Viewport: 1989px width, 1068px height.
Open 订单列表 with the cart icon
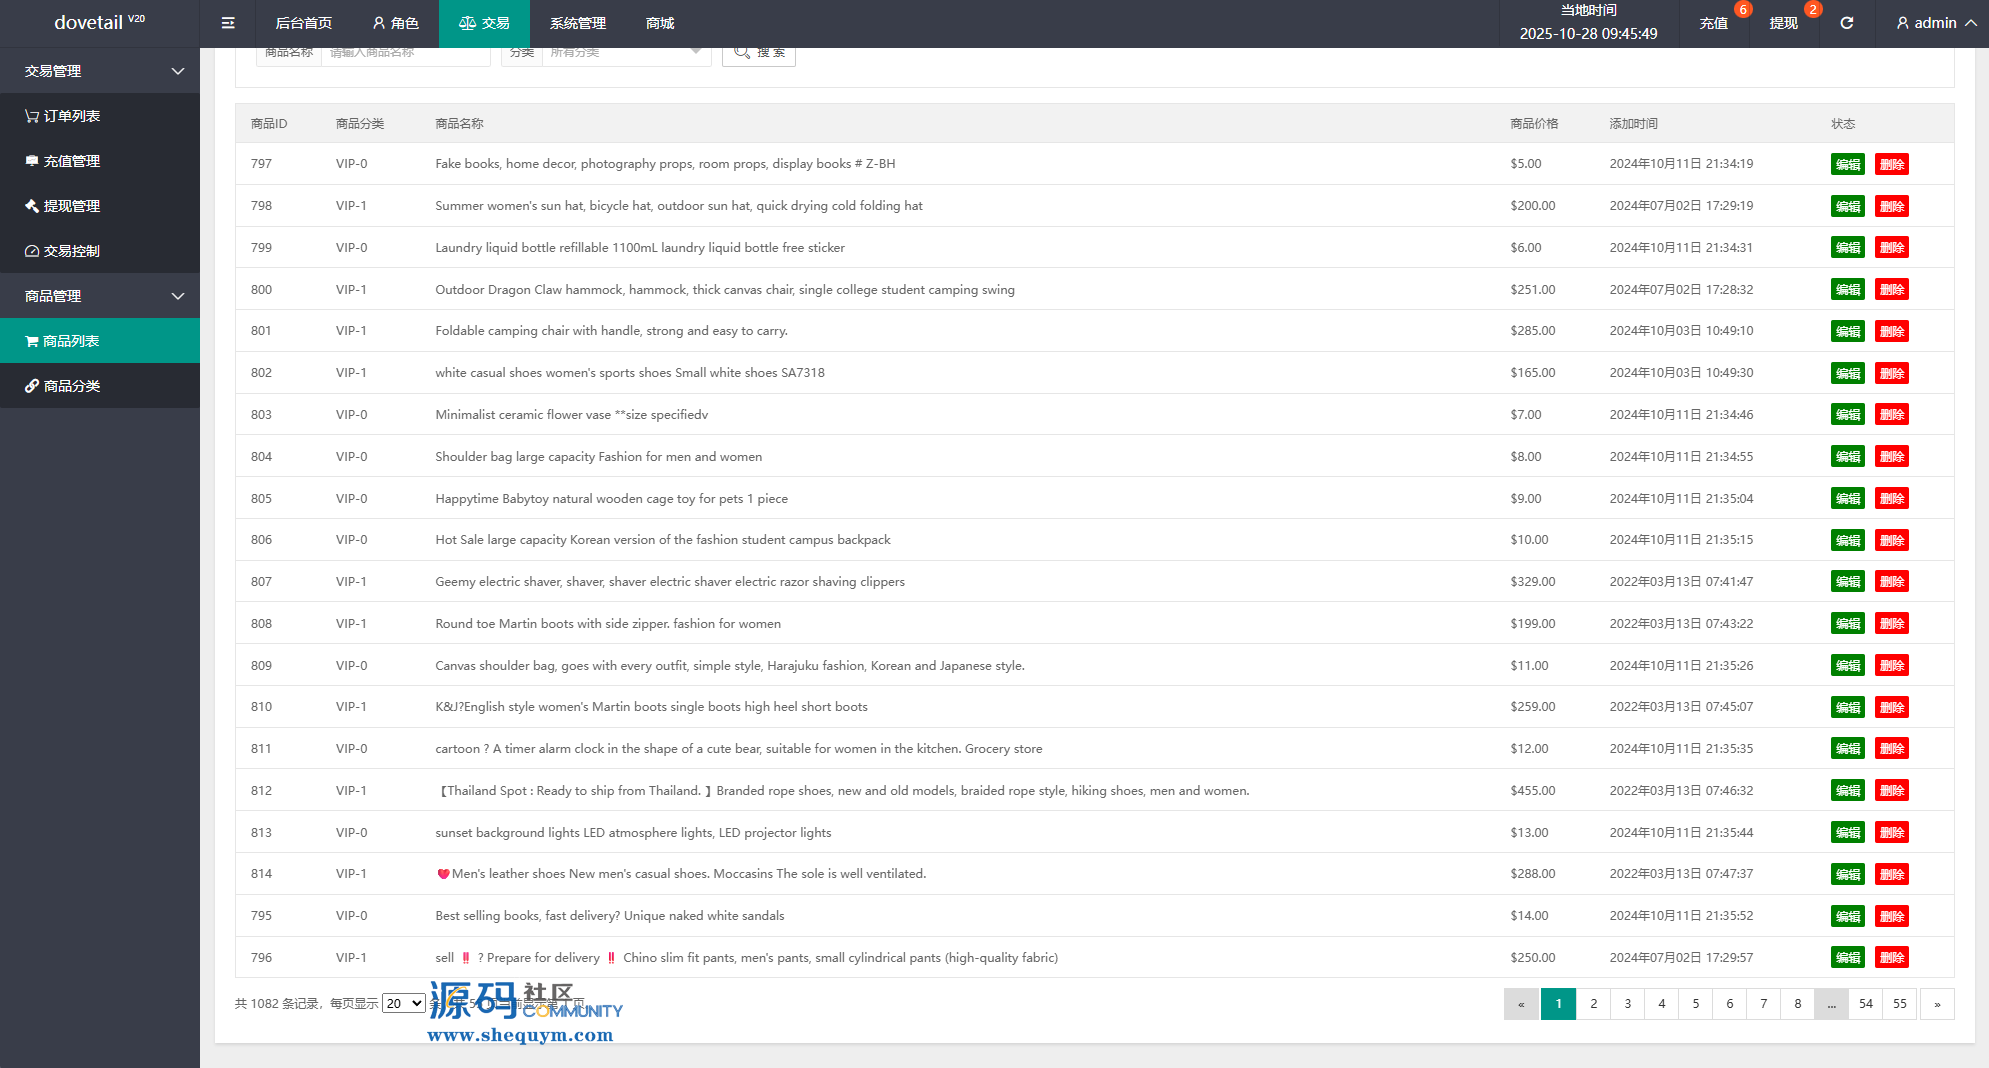coord(63,116)
